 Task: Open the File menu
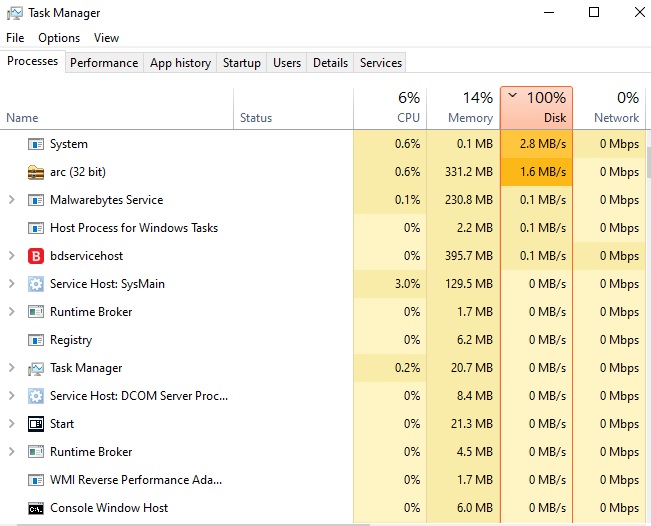coord(15,38)
